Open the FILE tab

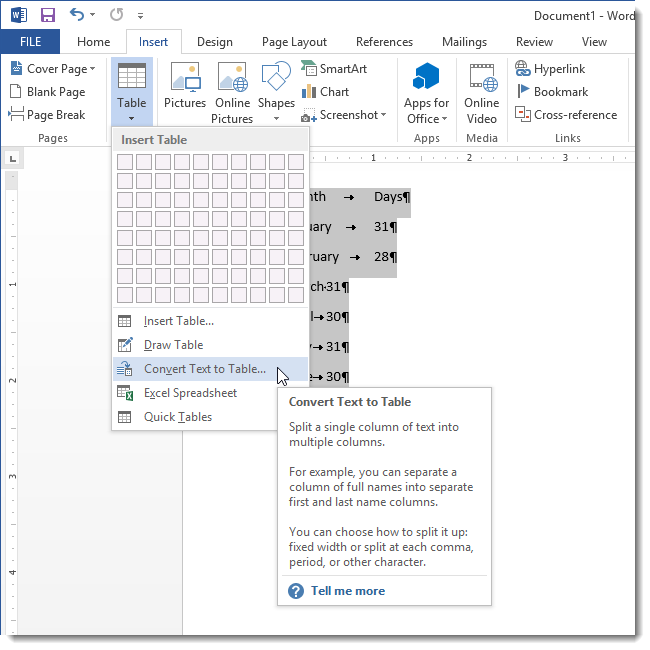[30, 42]
